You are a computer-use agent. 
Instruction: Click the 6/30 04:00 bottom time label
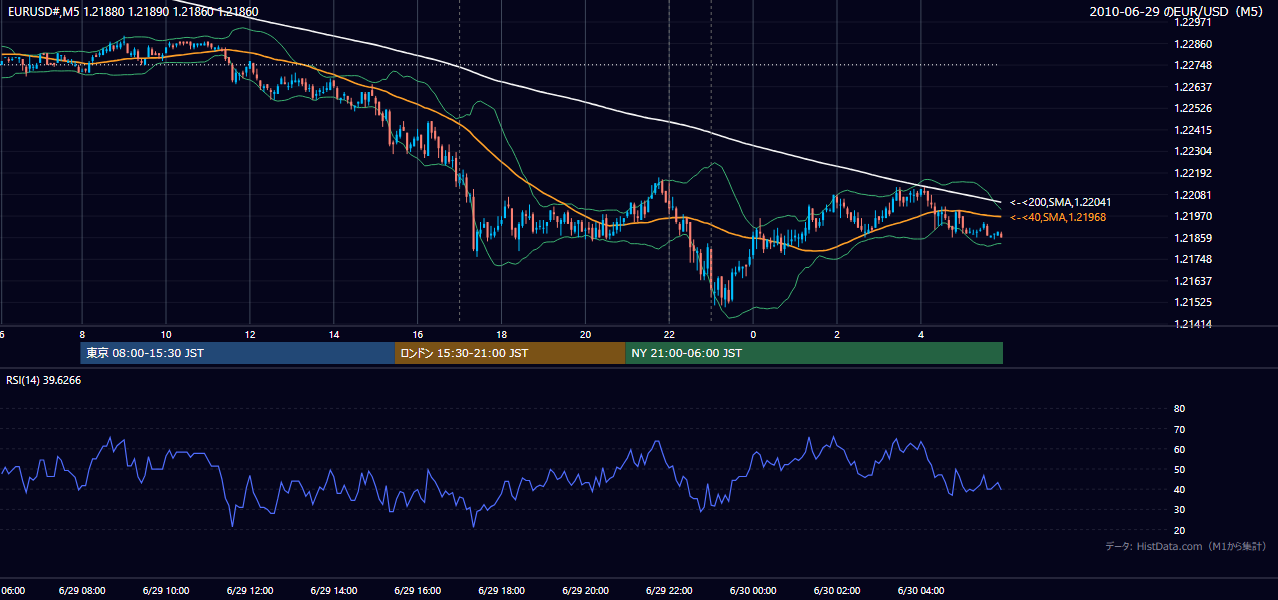(922, 591)
